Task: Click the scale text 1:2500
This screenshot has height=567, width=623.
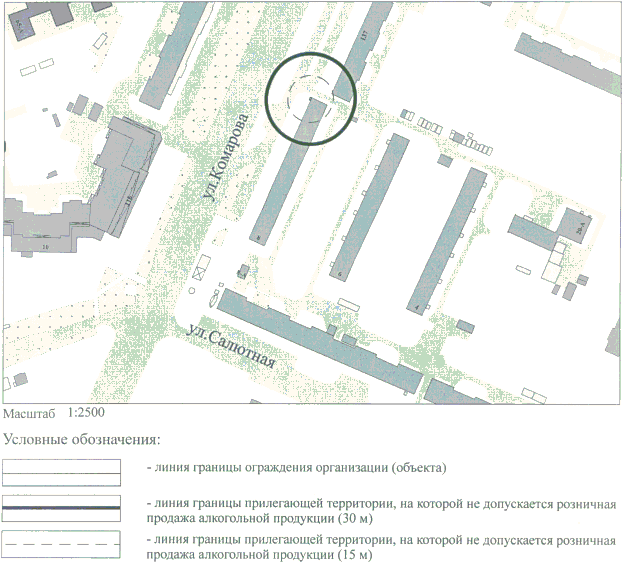Action: (x=85, y=411)
